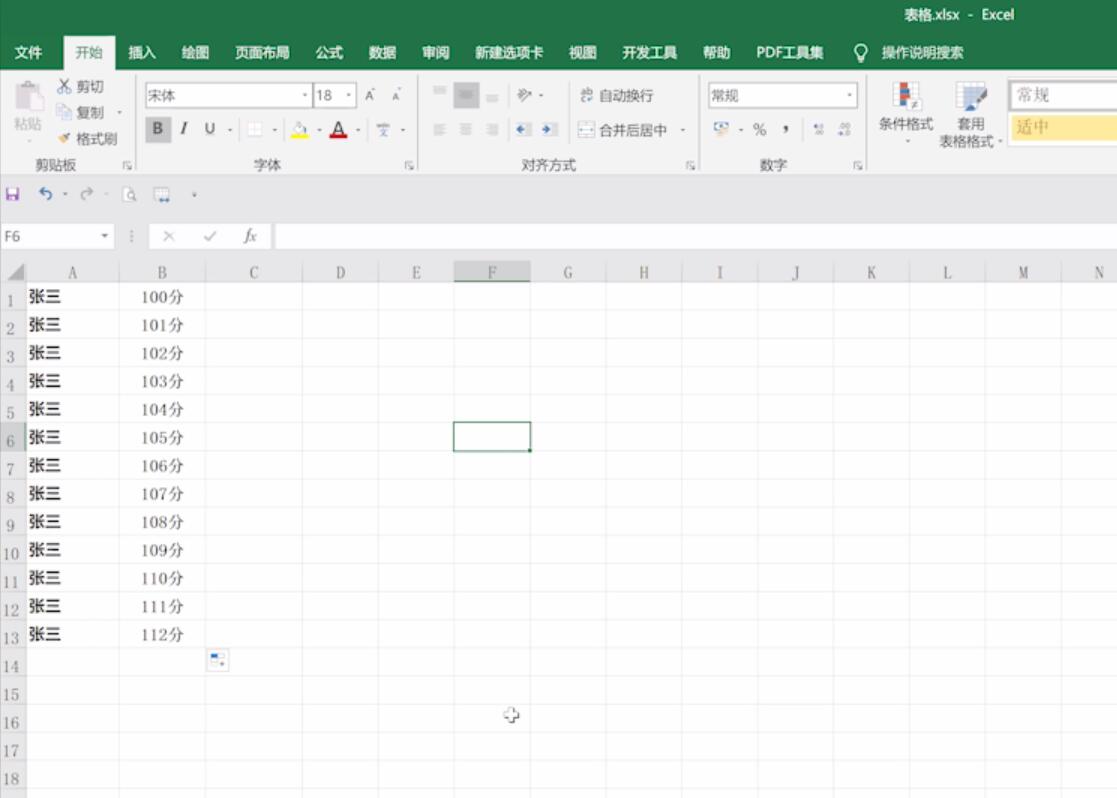This screenshot has height=798, width=1117.
Task: Increase font size with larger A icon
Action: click(x=370, y=95)
